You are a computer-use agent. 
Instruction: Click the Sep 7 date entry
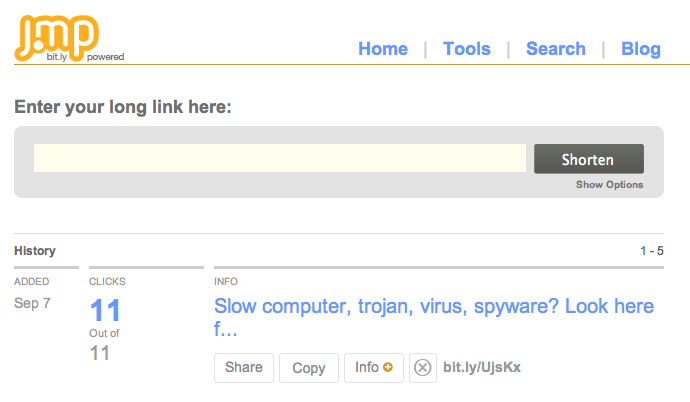pos(32,303)
